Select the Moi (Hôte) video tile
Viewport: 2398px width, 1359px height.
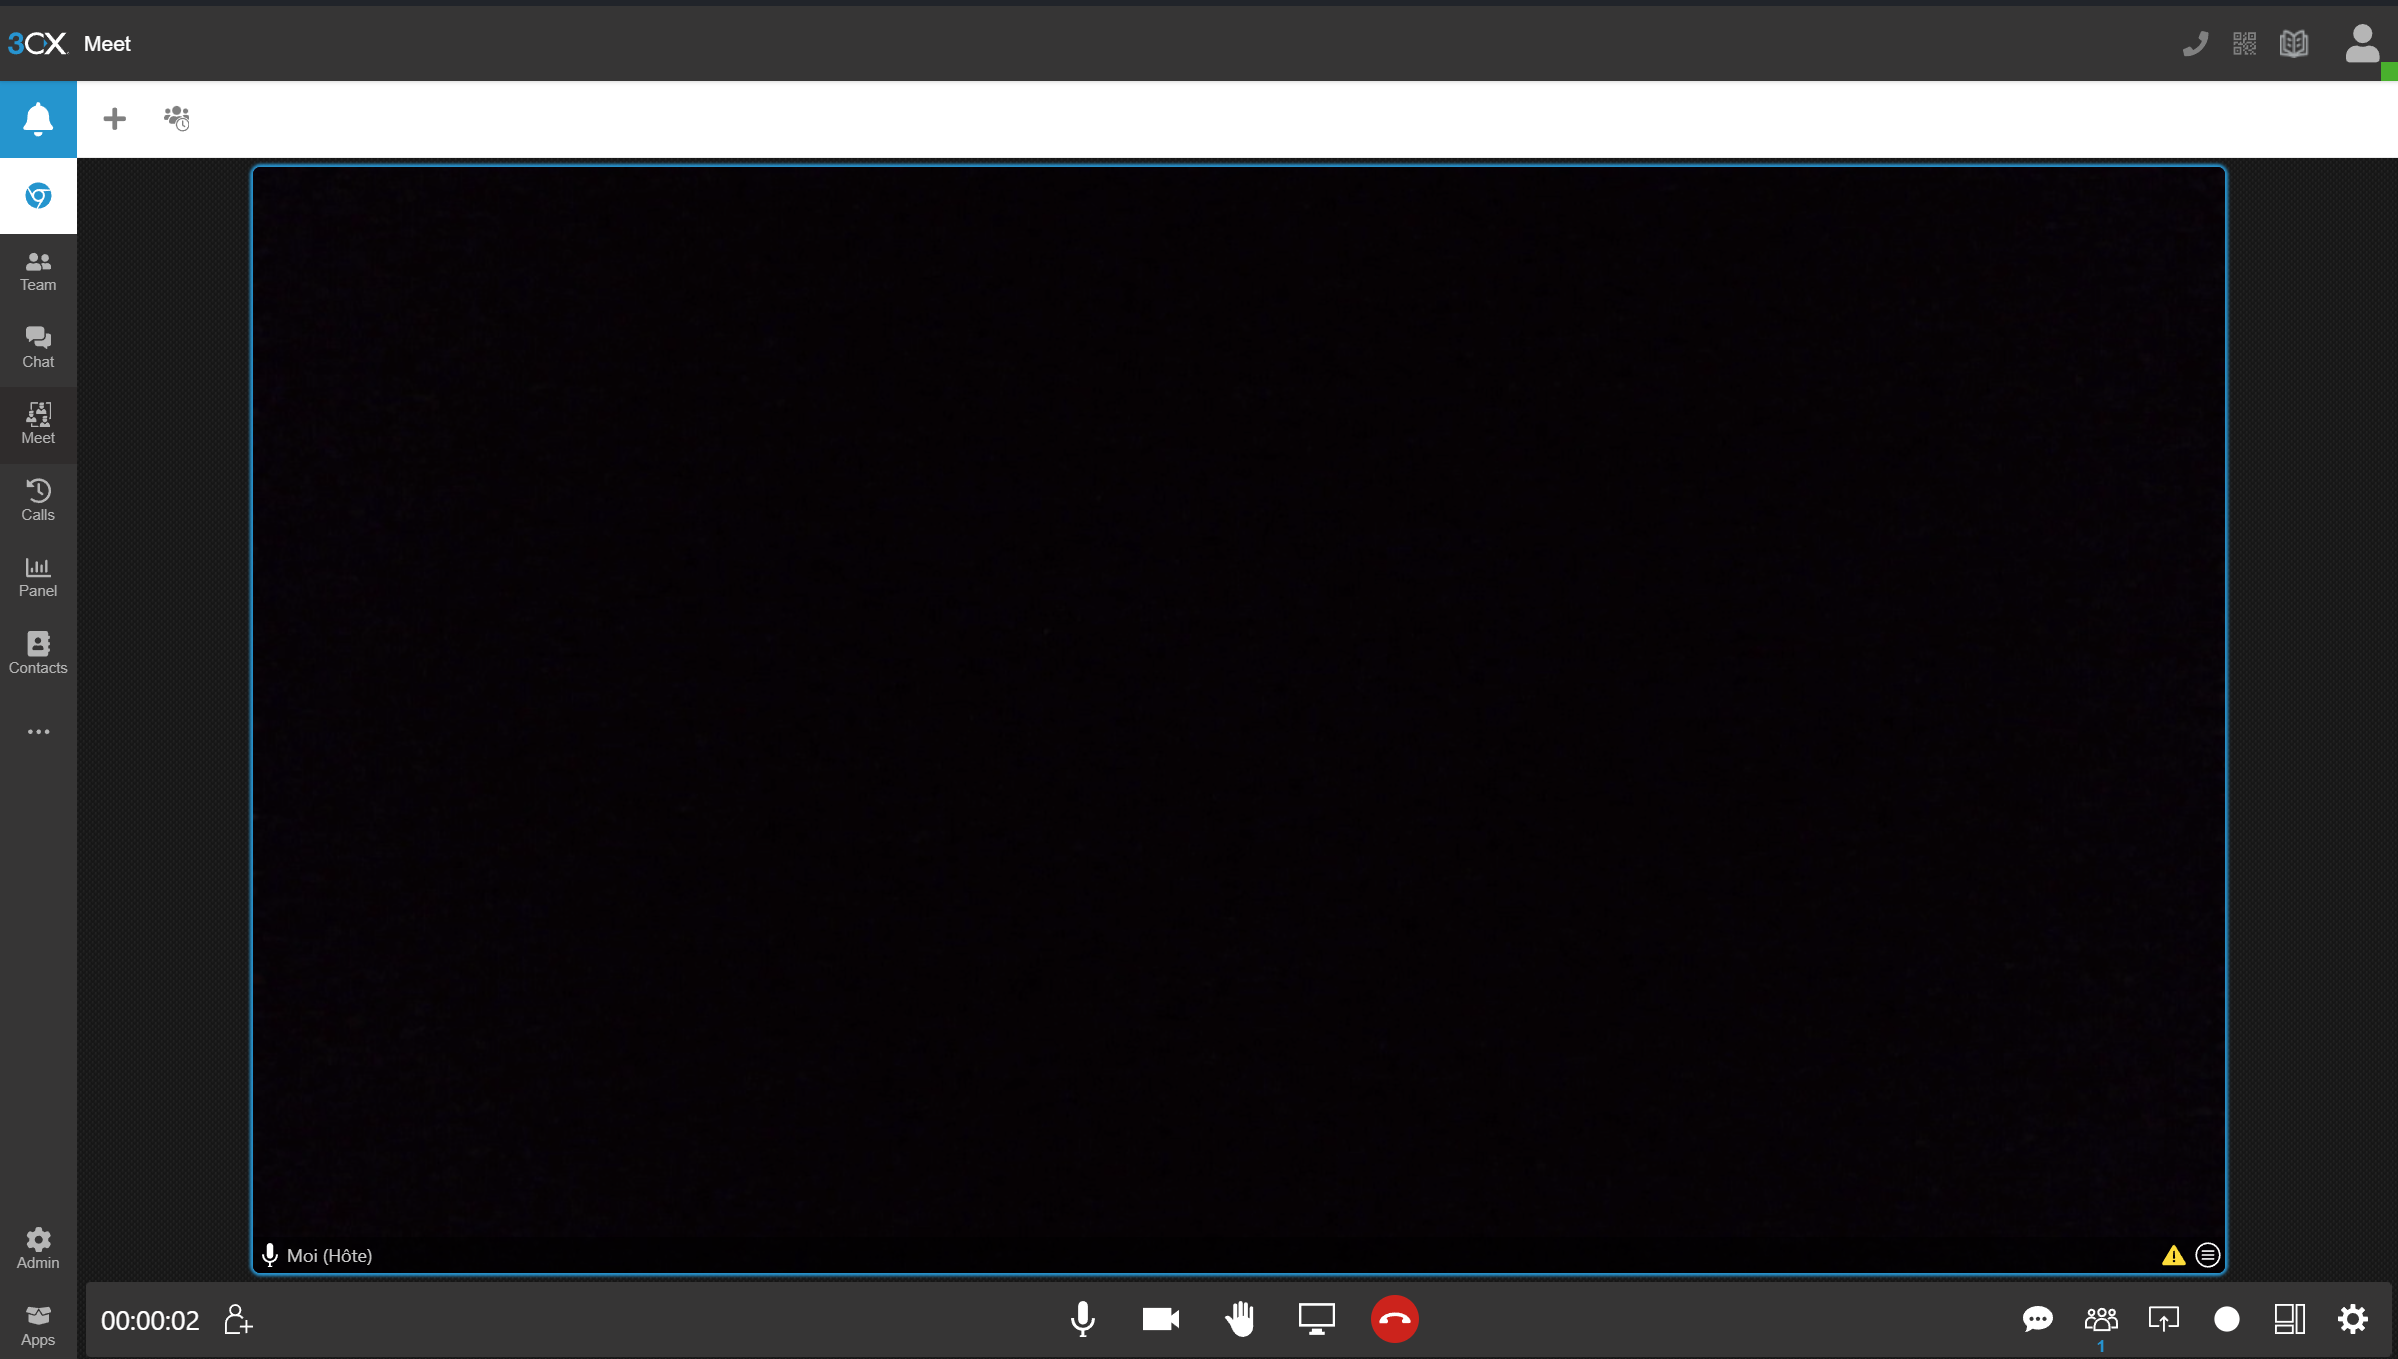pyautogui.click(x=1239, y=720)
